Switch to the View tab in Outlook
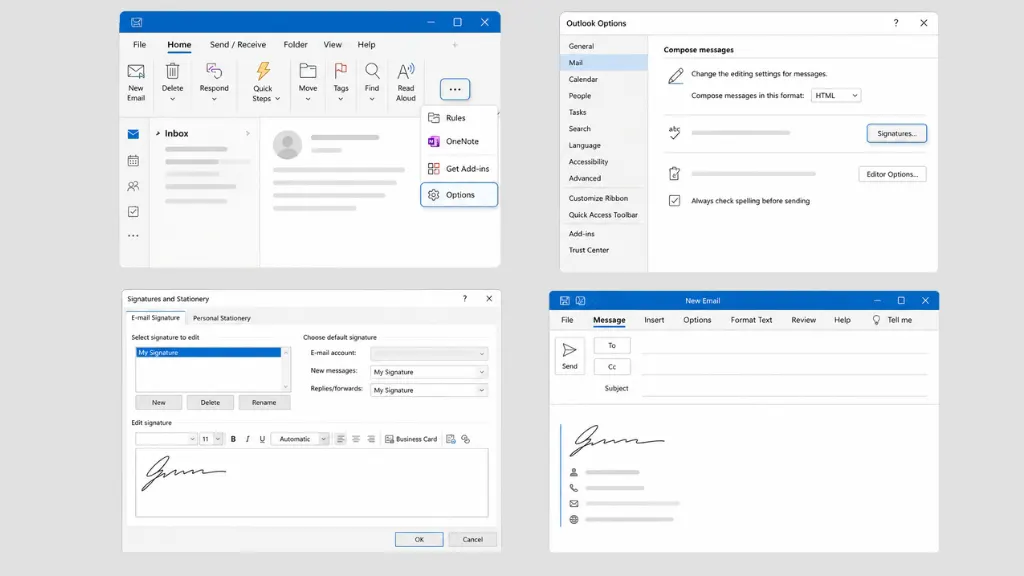This screenshot has width=1024, height=576. coord(332,45)
